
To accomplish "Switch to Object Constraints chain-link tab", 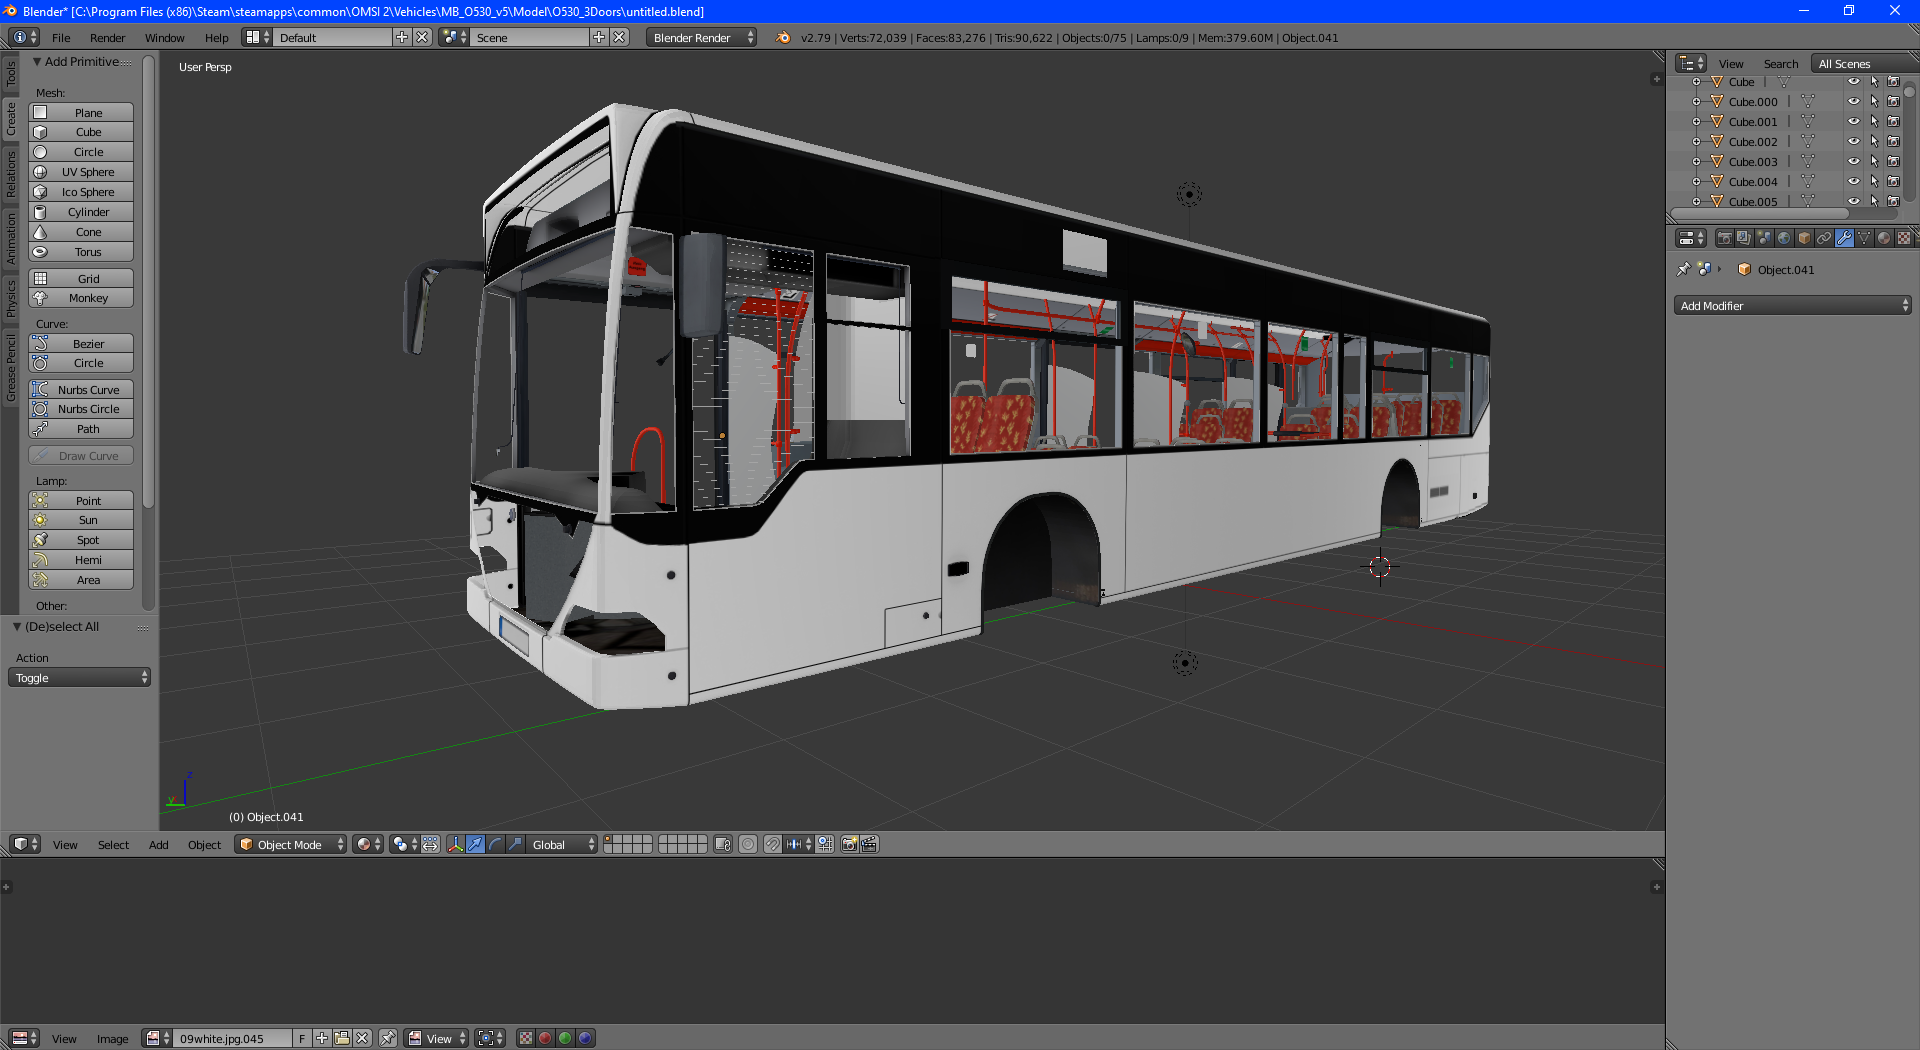I will pyautogui.click(x=1824, y=238).
